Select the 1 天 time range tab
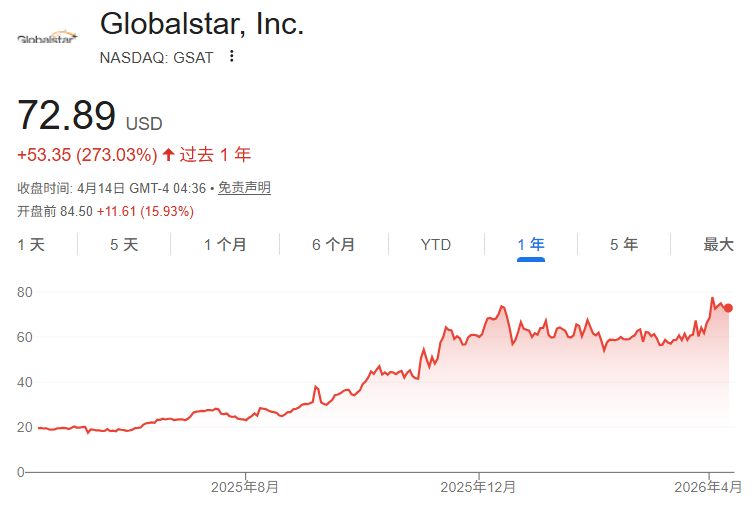This screenshot has height=513, width=754. tap(31, 245)
